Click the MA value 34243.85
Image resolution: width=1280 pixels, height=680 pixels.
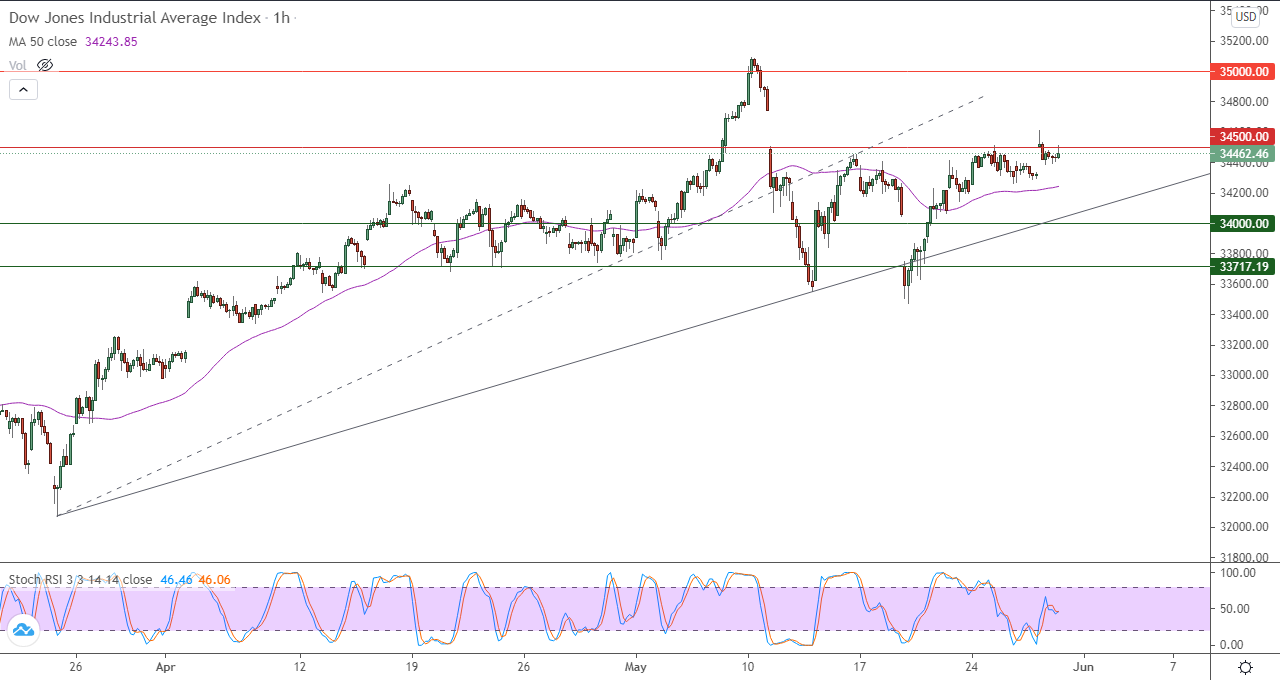pyautogui.click(x=113, y=42)
